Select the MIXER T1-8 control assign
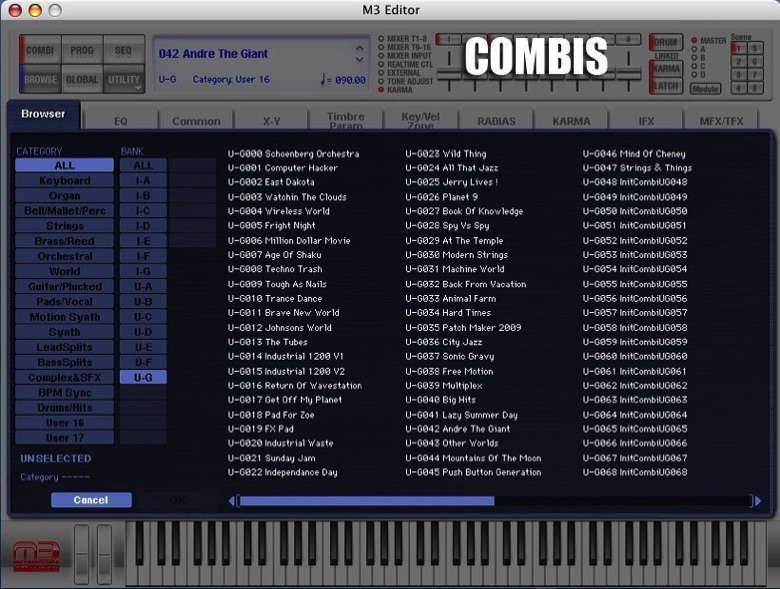The image size is (780, 589). 381,39
